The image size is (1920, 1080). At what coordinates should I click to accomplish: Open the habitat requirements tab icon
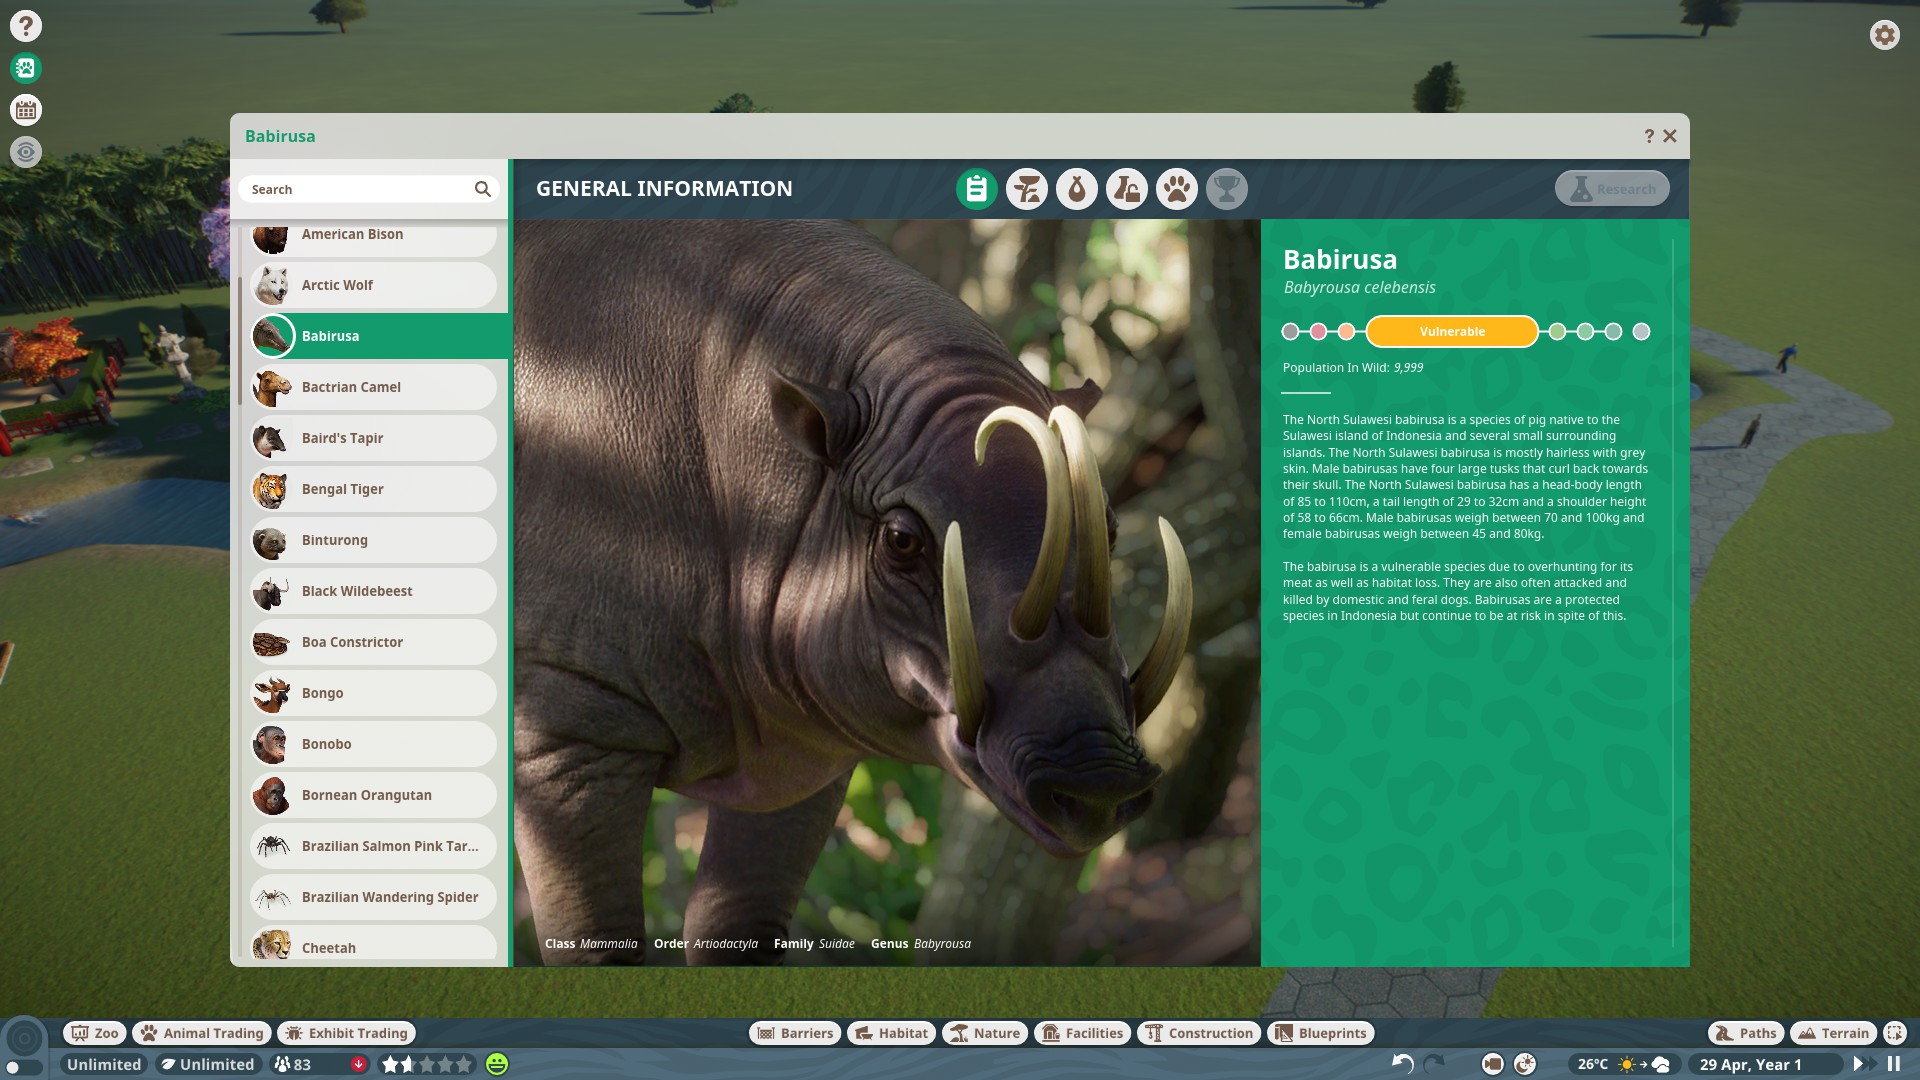[x=1027, y=189]
